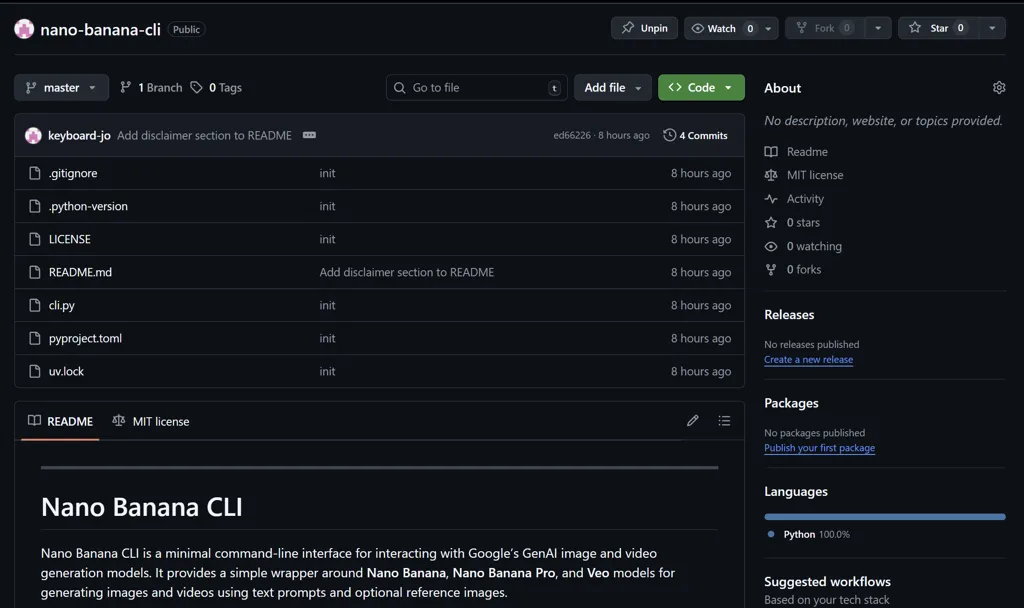Open the Packages heading link
The width and height of the screenshot is (1024, 608).
791,403
